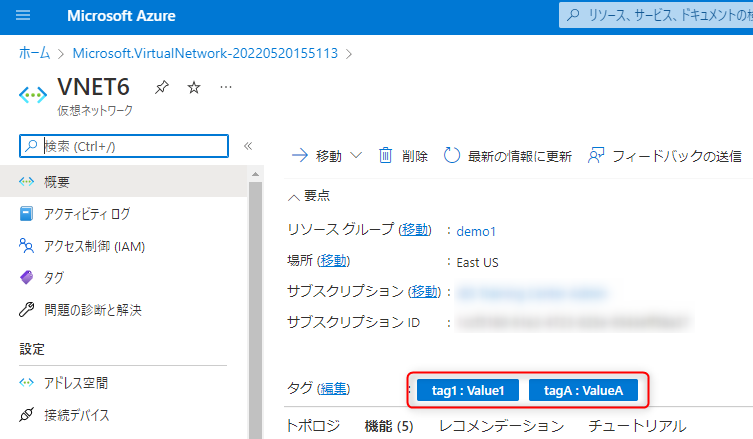
Task: Collapse the sidebar with the double chevron
Action: coord(248,146)
